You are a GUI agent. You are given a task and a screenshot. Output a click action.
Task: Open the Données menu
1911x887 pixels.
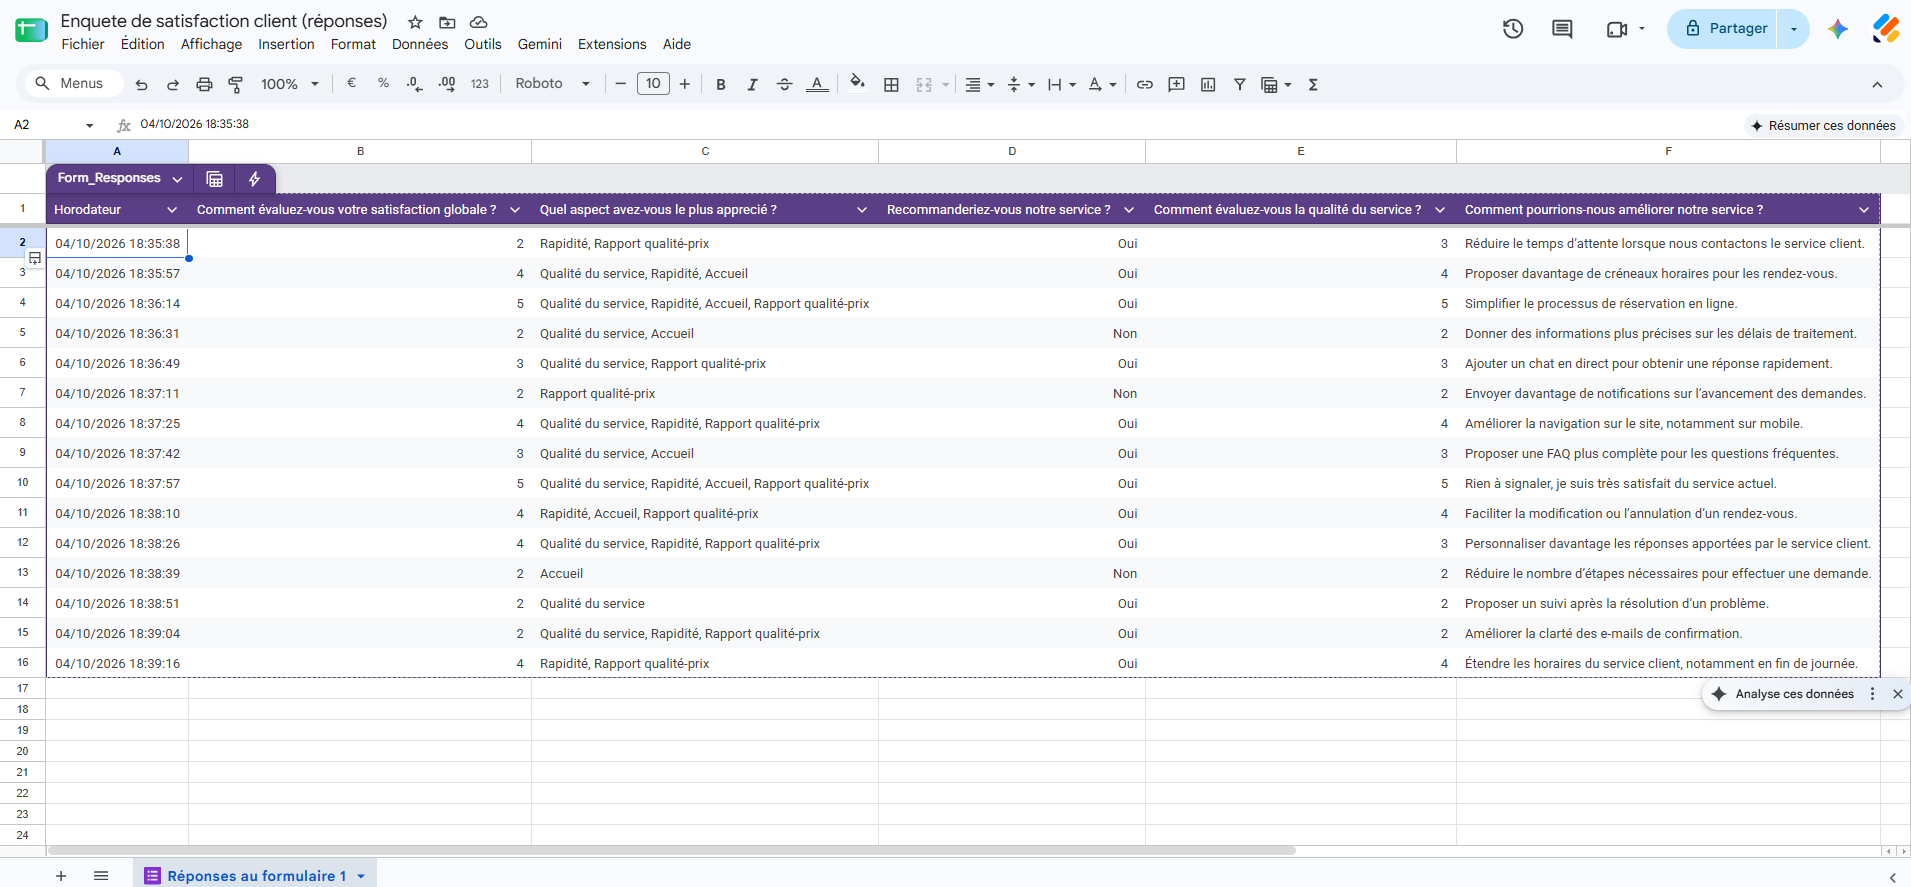click(420, 44)
